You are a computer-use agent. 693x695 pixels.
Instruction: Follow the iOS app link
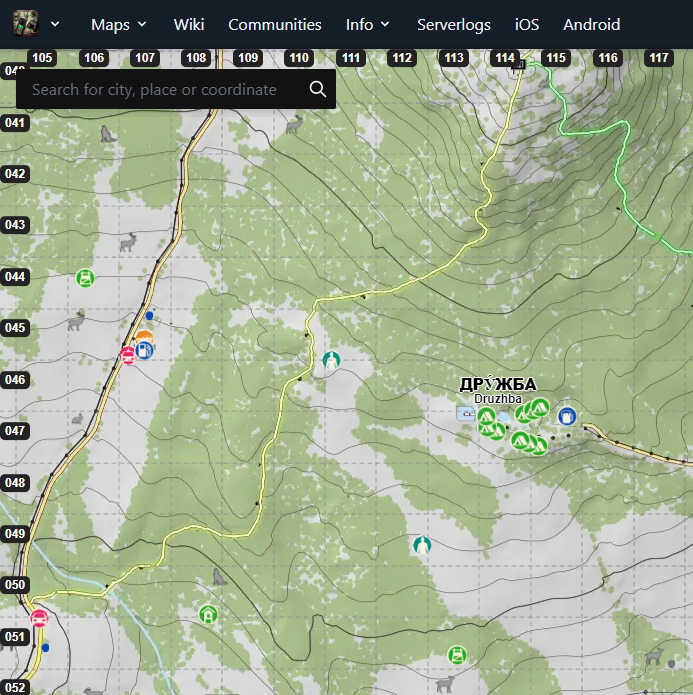[x=527, y=25]
